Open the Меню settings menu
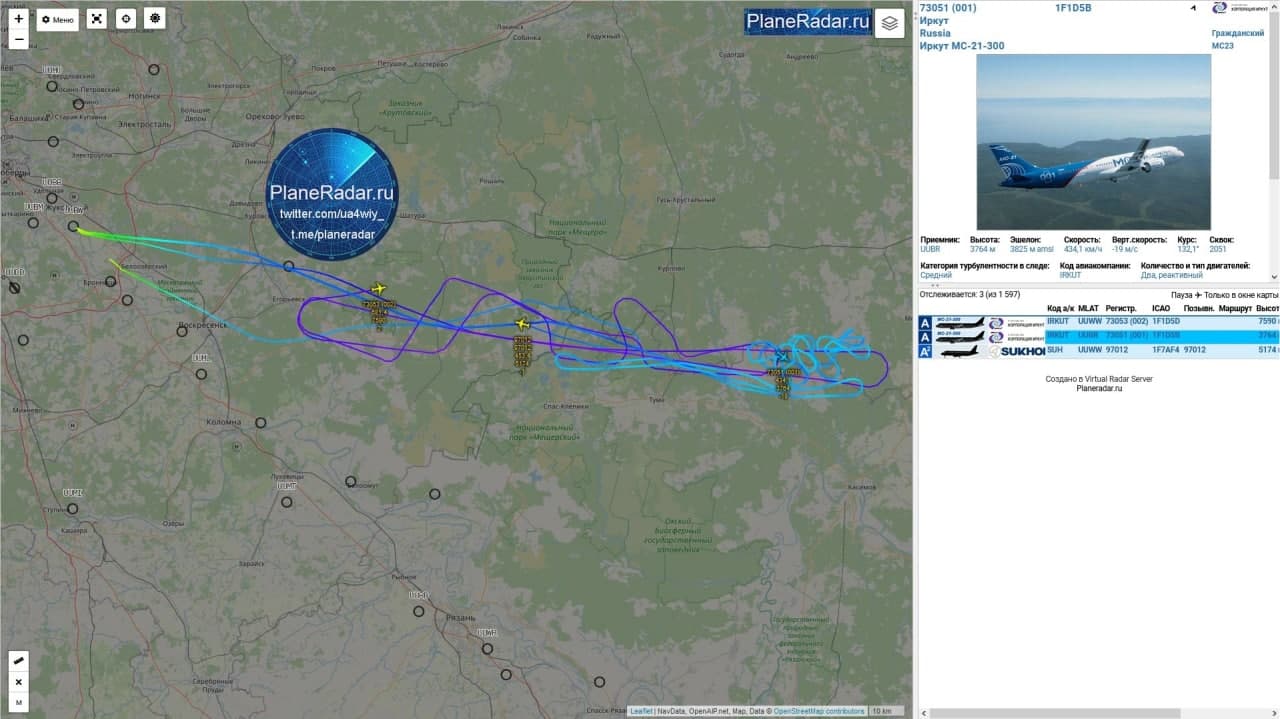 pyautogui.click(x=58, y=19)
